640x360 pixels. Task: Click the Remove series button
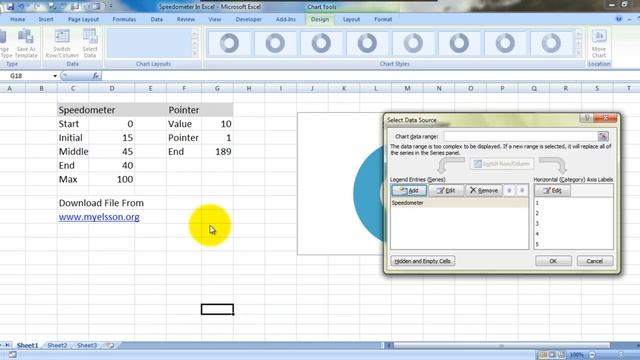[x=484, y=191]
